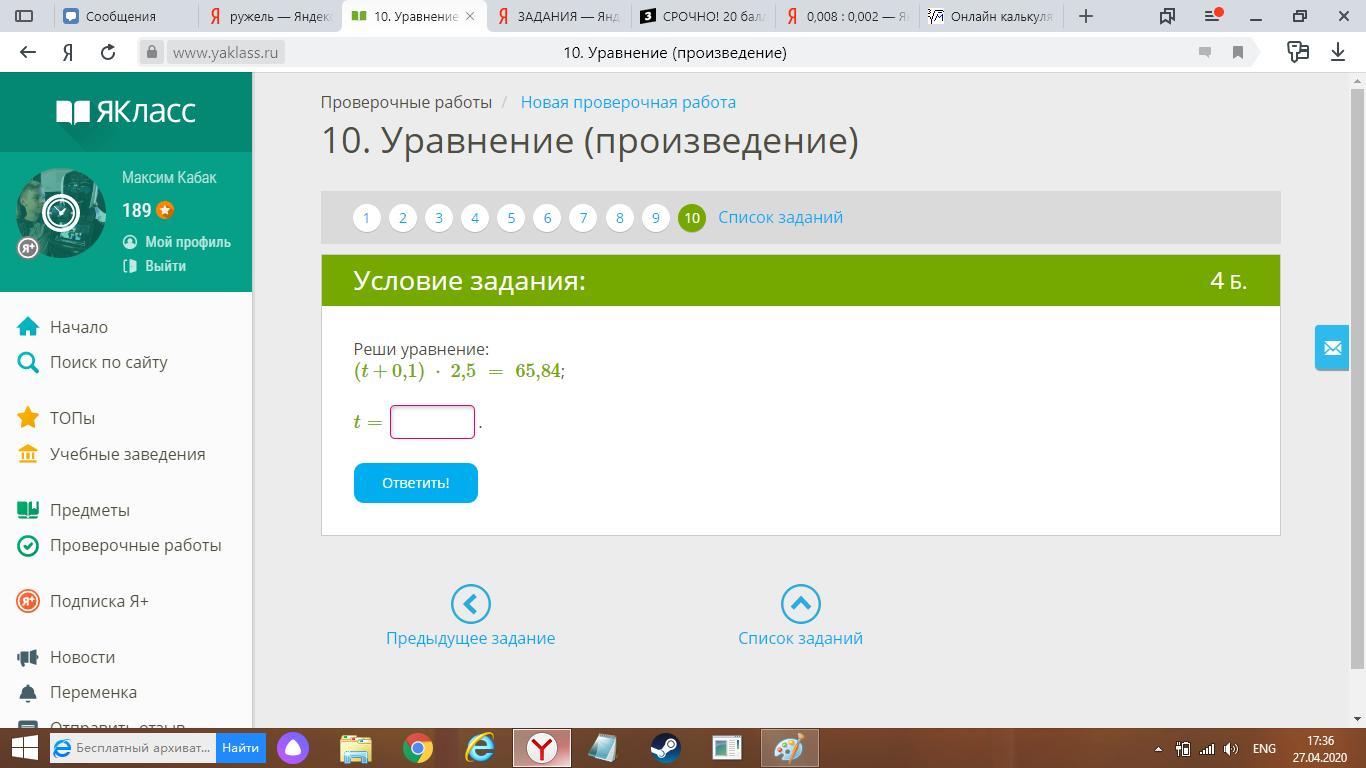Viewport: 1366px width, 768px height.
Task: Switch to the Онлайн калькулятор tab
Action: tap(991, 16)
